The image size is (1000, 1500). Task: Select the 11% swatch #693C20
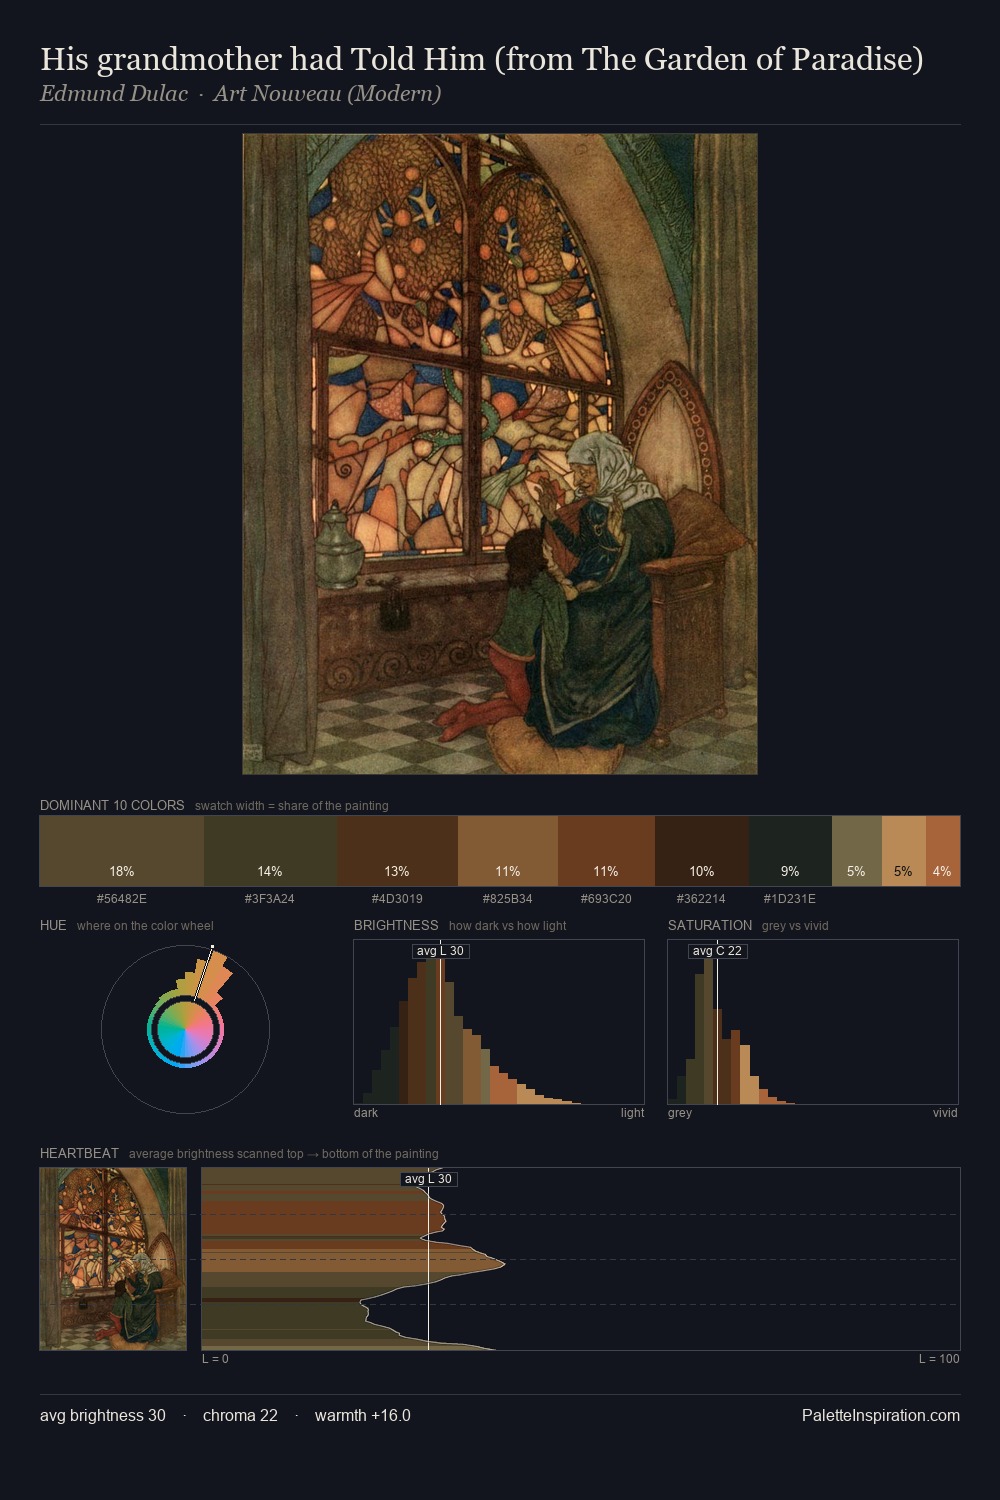tap(606, 851)
